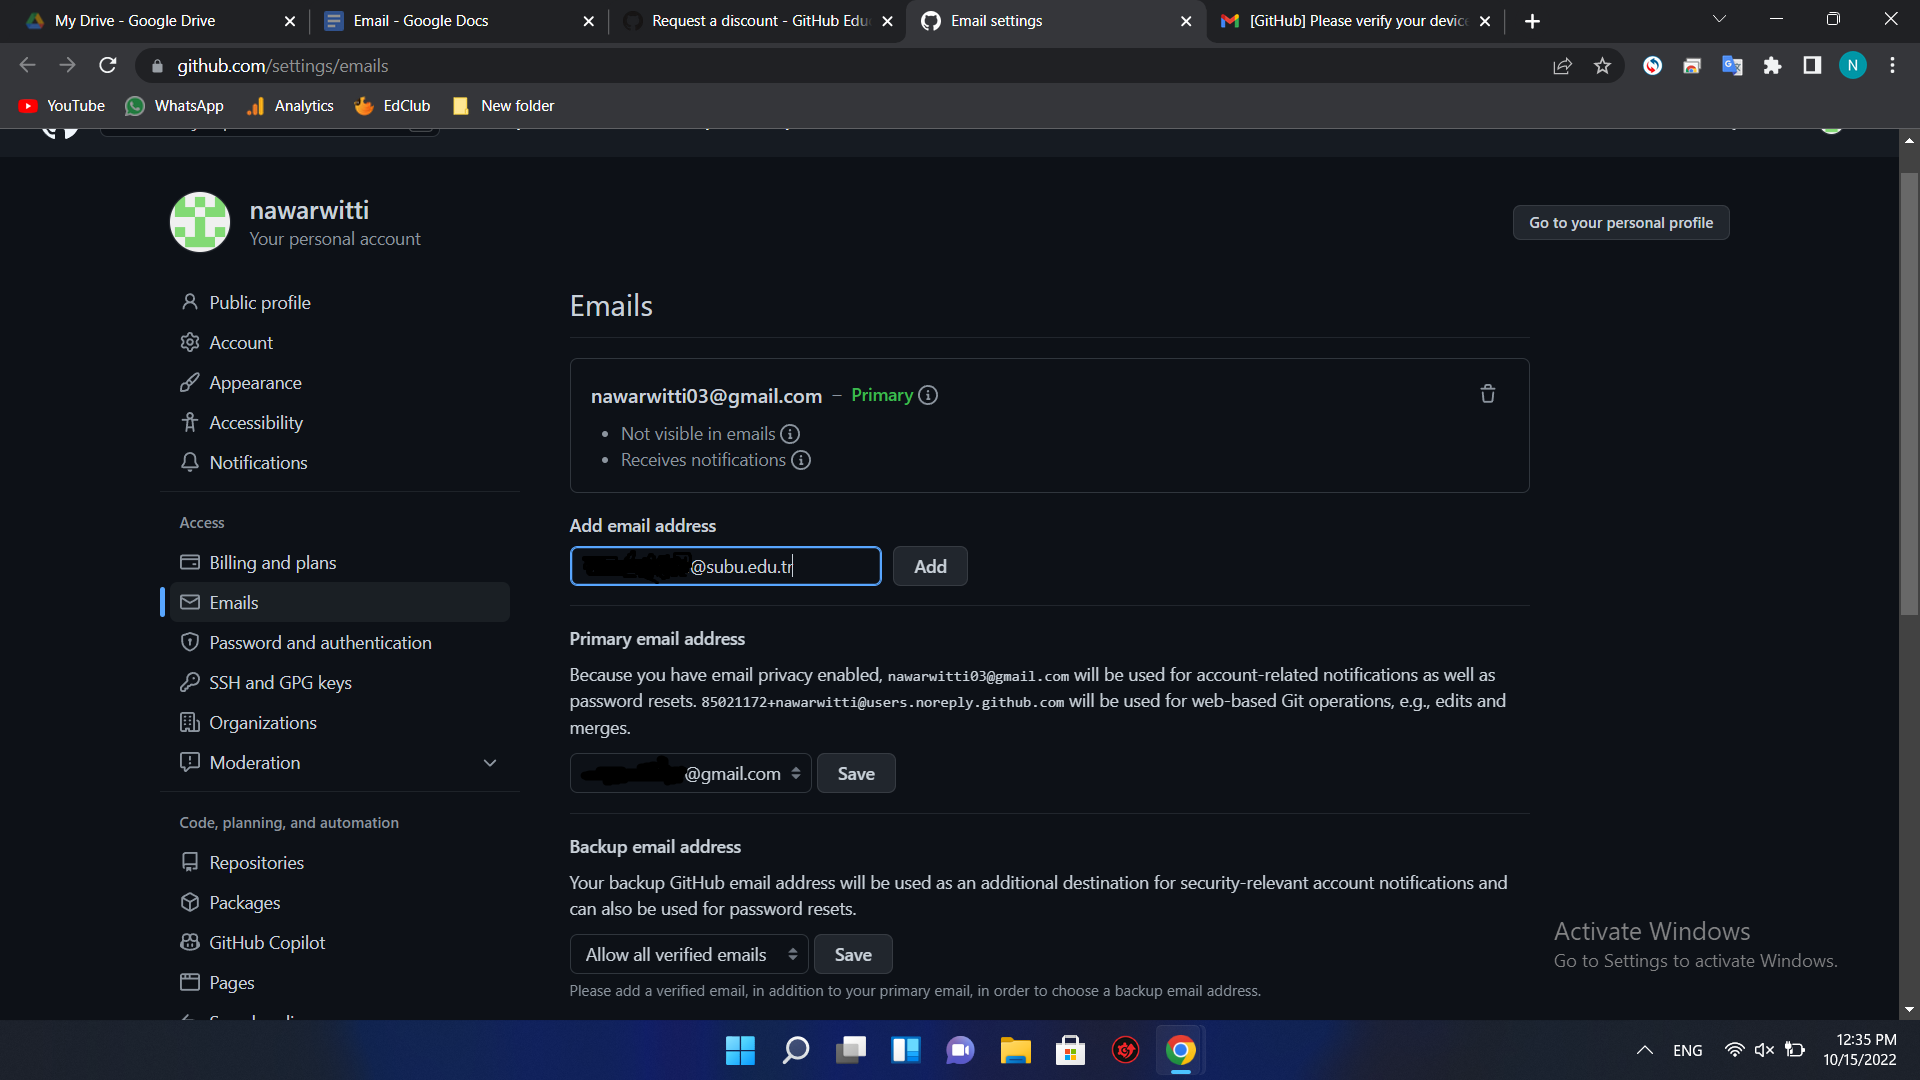The height and width of the screenshot is (1080, 1920).
Task: Open the nawarwitti avatar image
Action: [200, 222]
